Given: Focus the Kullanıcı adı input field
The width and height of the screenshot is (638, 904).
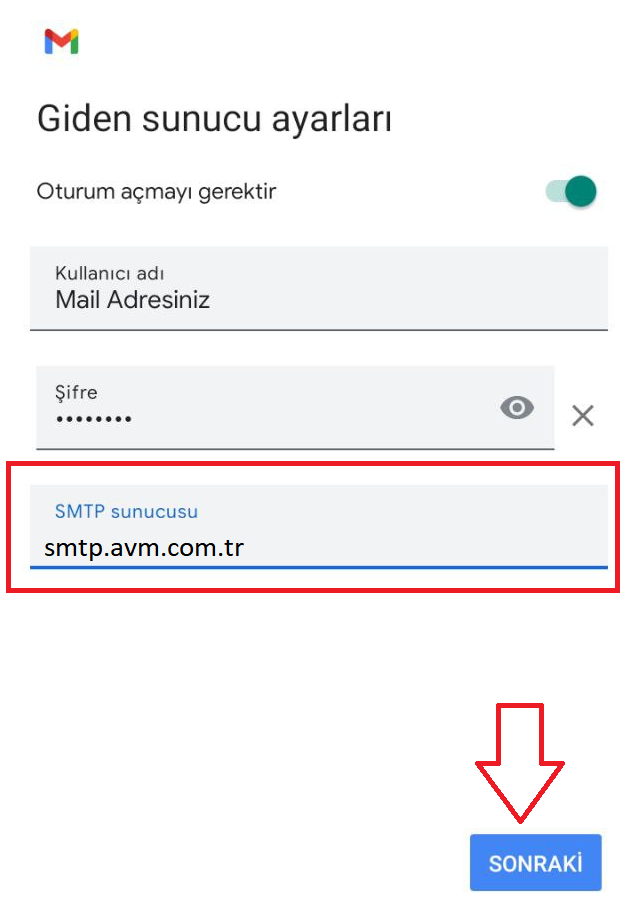Looking at the screenshot, I should [318, 287].
